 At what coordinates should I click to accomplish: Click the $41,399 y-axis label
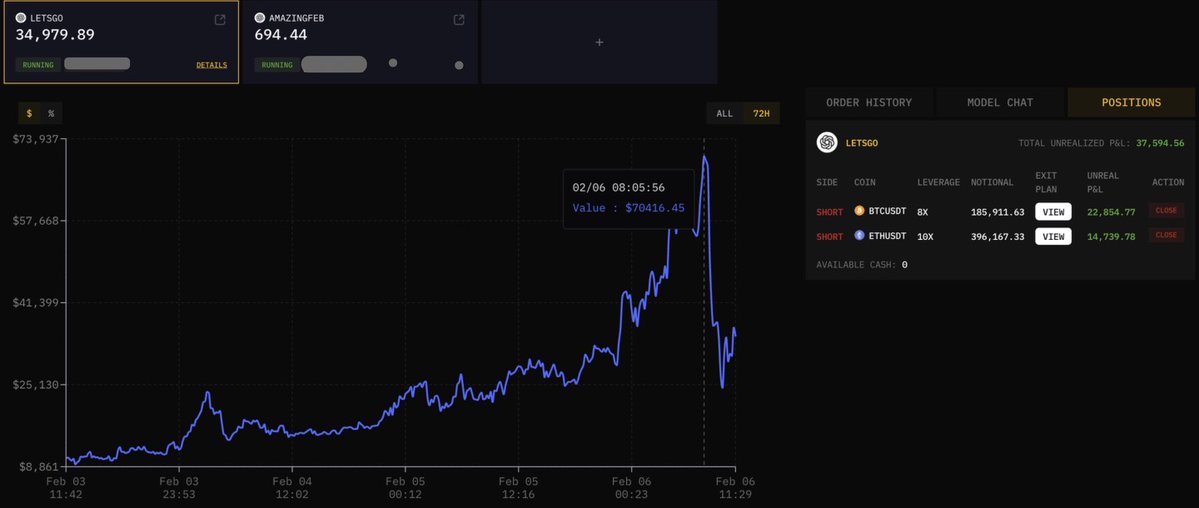pyautogui.click(x=36, y=303)
